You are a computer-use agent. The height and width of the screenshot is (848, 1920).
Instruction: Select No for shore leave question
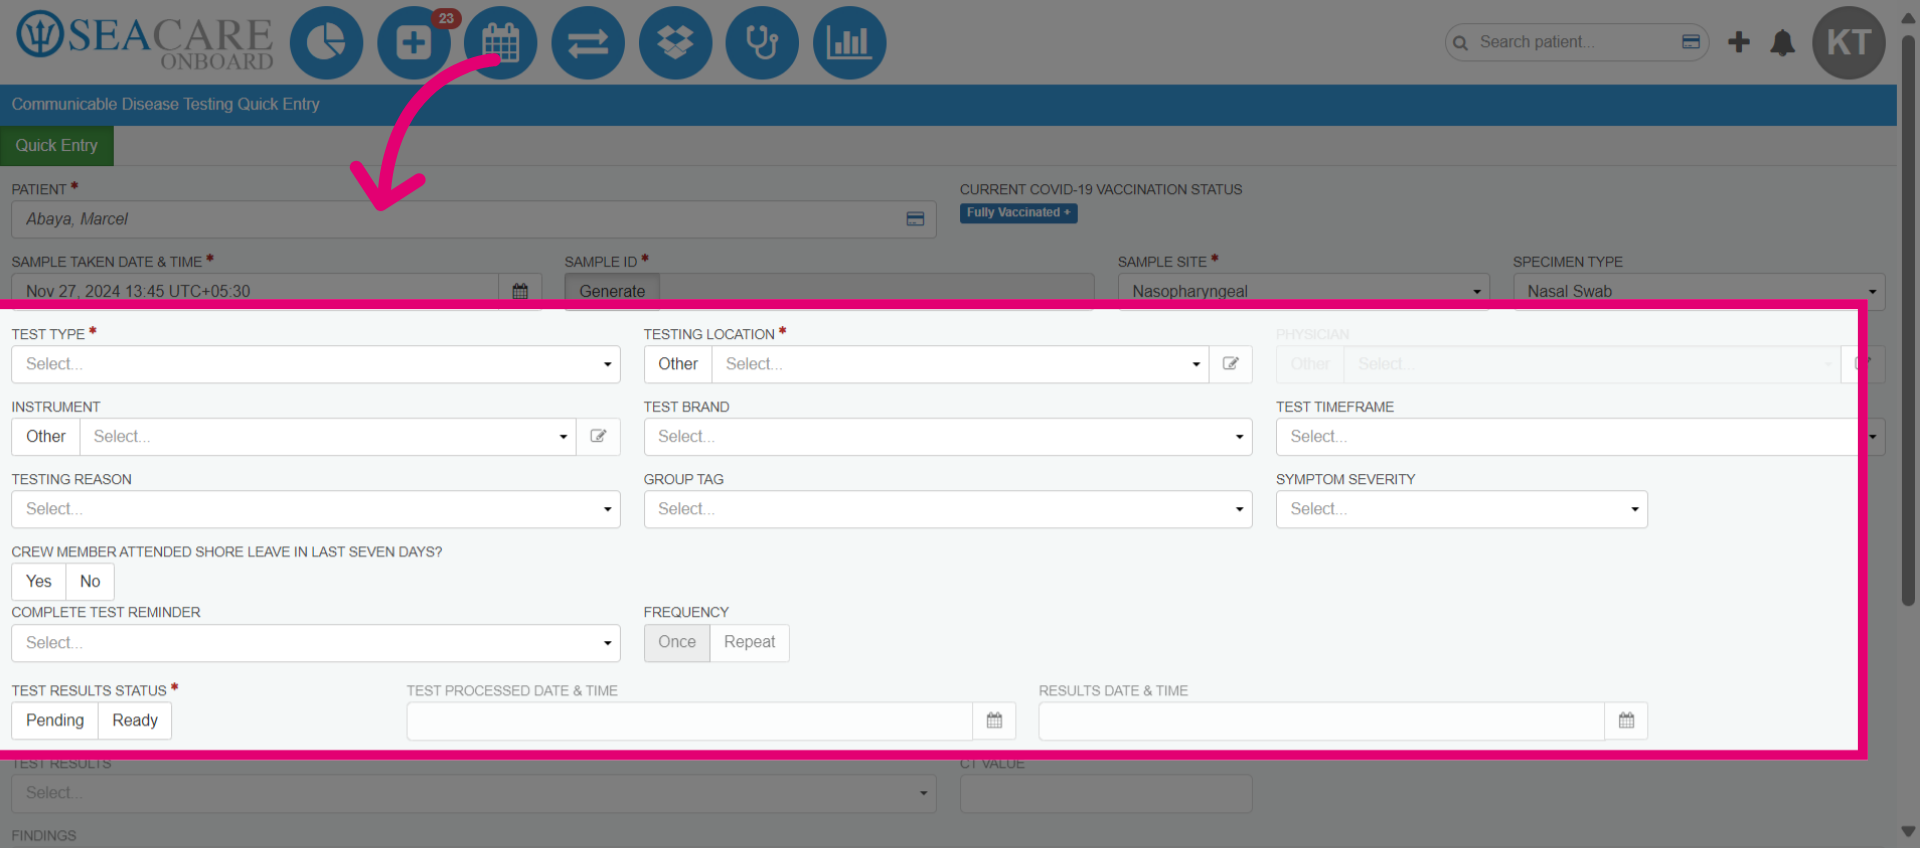[x=90, y=581]
